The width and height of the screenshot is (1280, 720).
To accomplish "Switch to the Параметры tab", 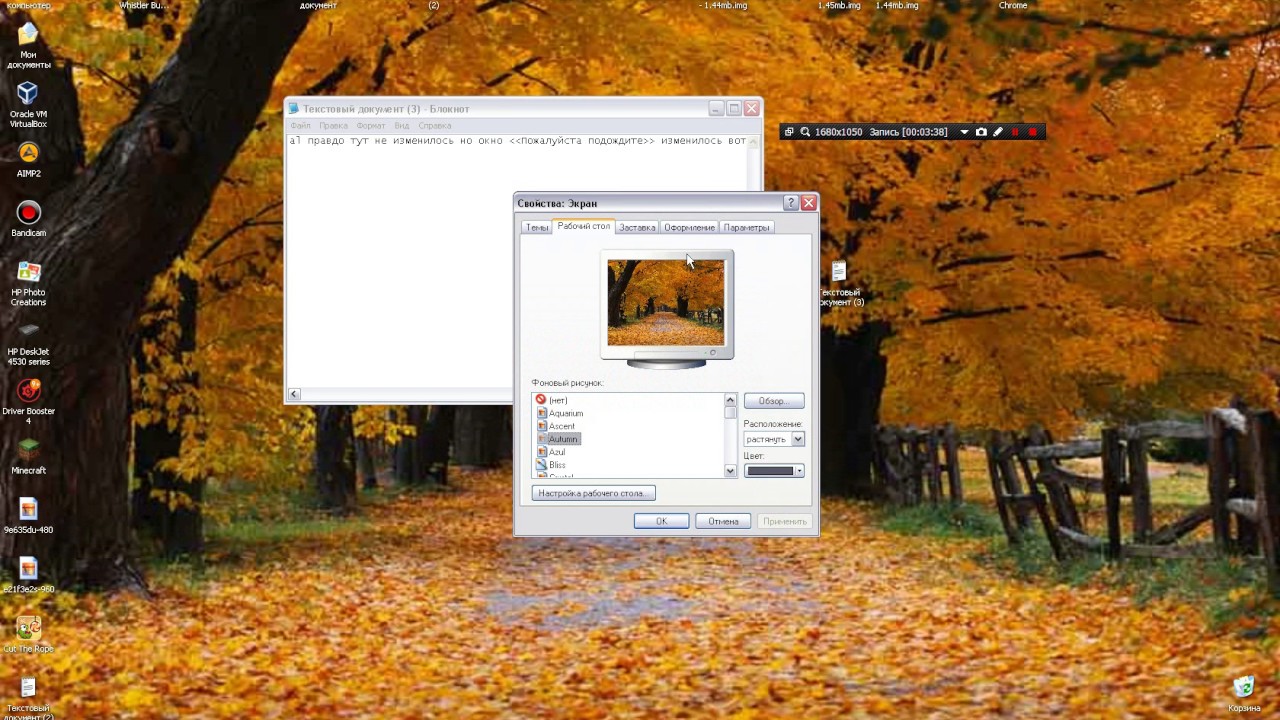I will point(746,227).
